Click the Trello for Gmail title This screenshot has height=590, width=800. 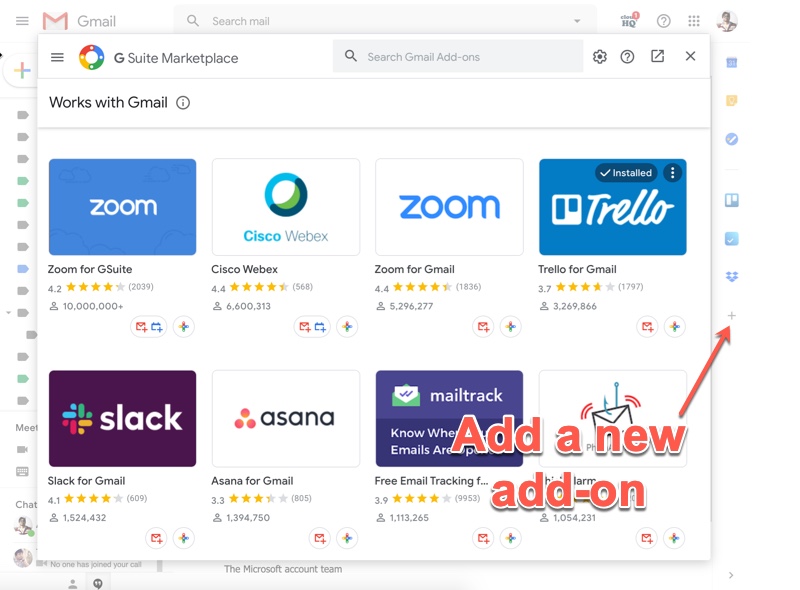(x=577, y=269)
